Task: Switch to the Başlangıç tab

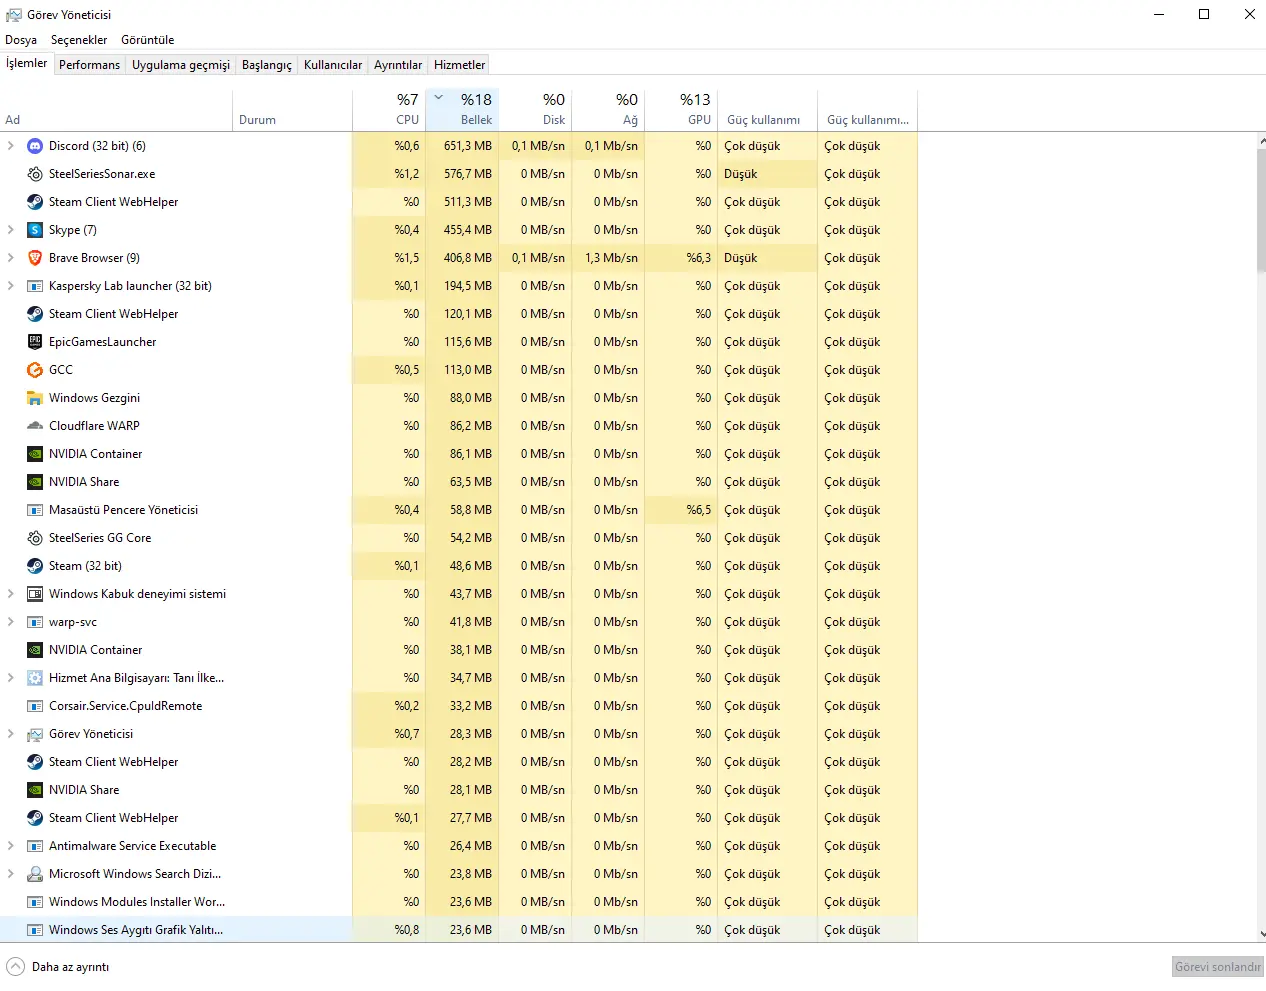Action: [x=267, y=65]
